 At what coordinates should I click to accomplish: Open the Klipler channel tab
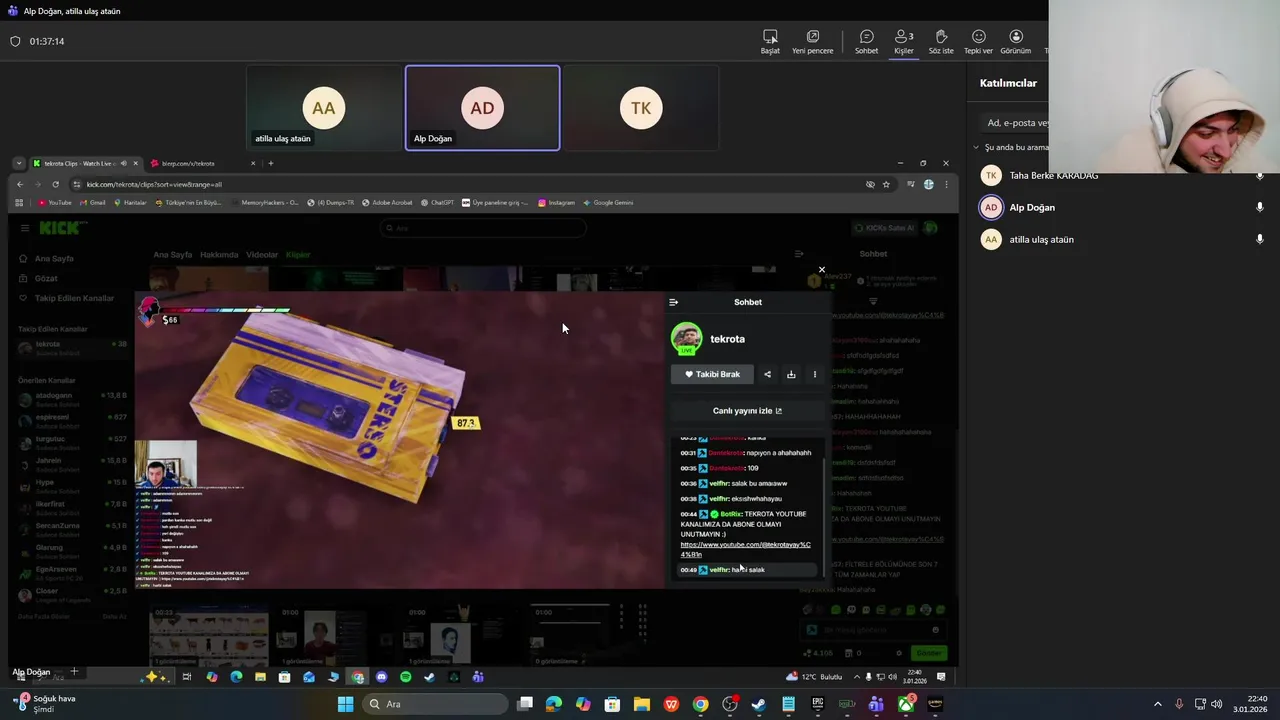tap(298, 255)
